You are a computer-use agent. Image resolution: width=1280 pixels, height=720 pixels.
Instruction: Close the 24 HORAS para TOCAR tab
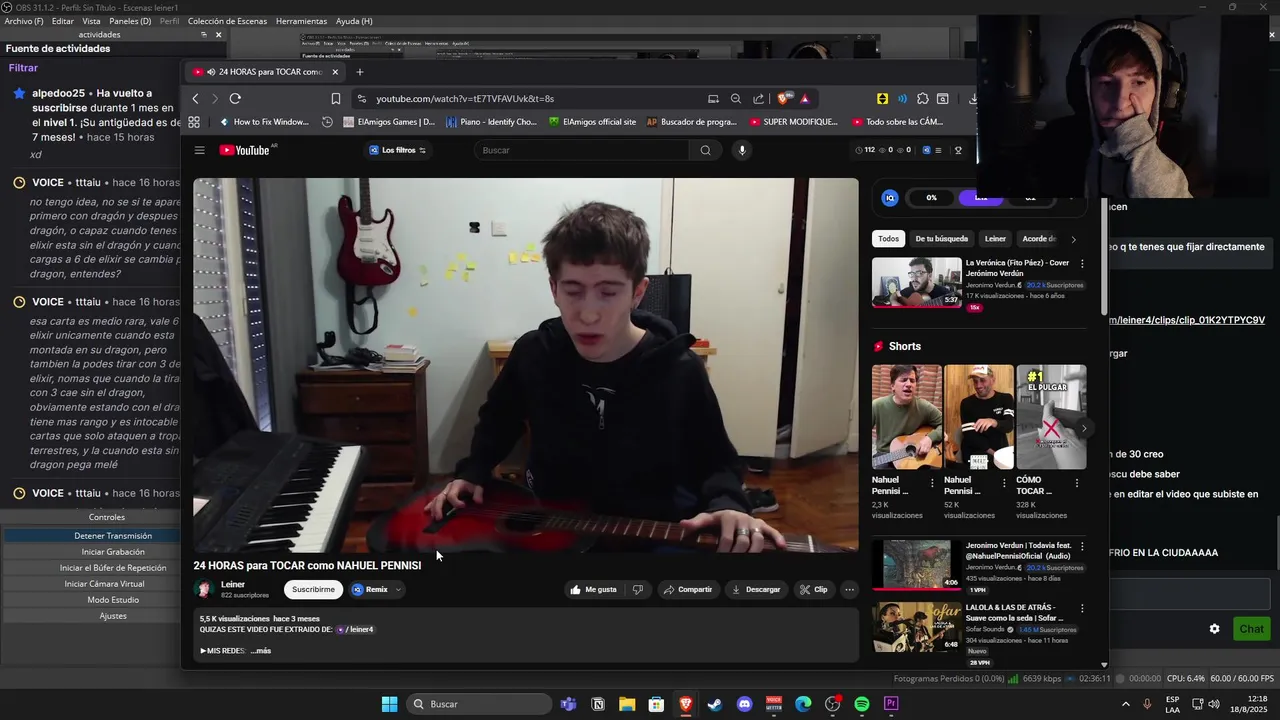(x=335, y=72)
